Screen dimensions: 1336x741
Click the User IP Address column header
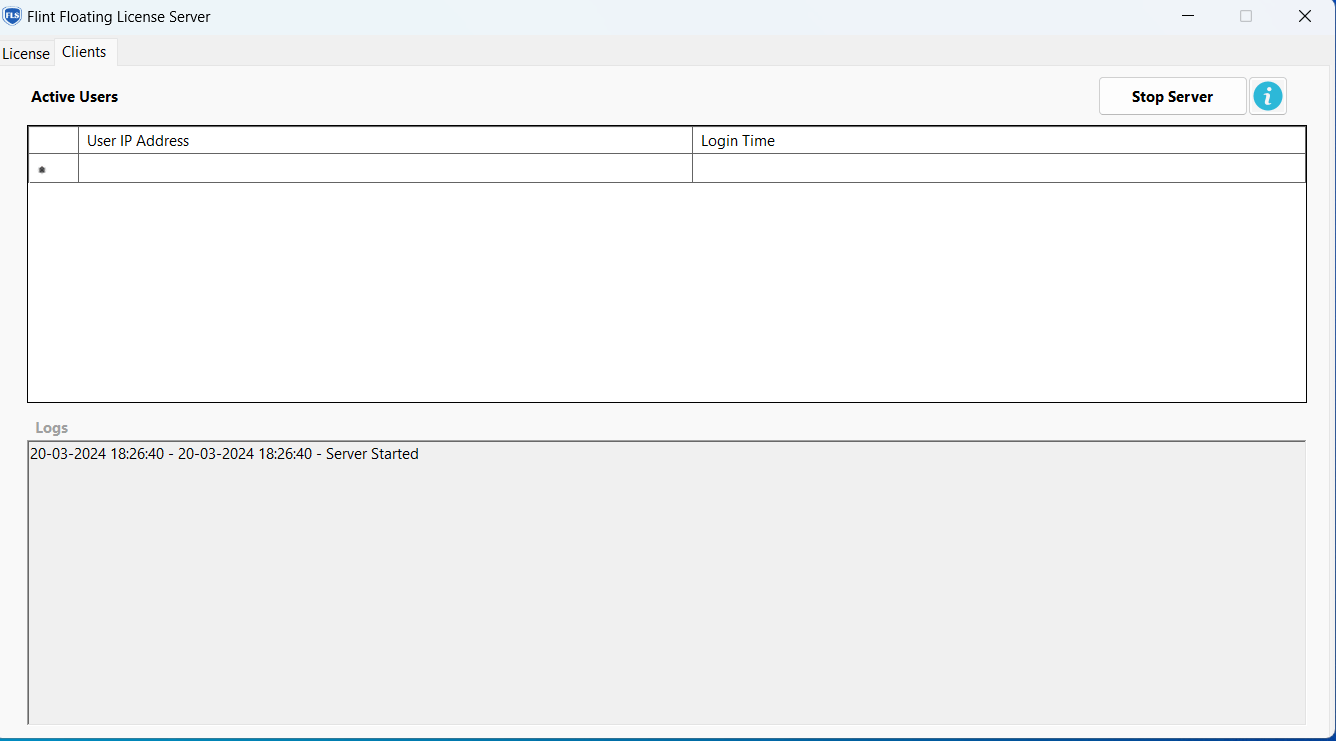(385, 141)
